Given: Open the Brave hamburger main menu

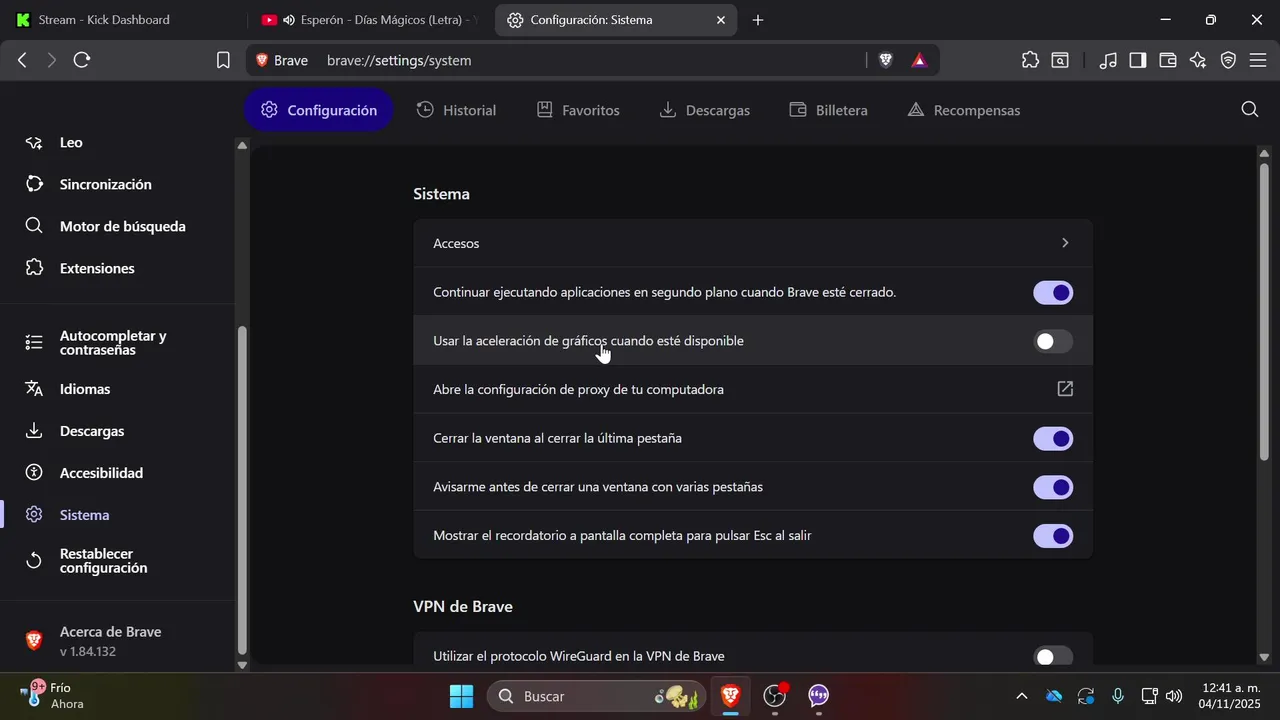Looking at the screenshot, I should (x=1257, y=60).
